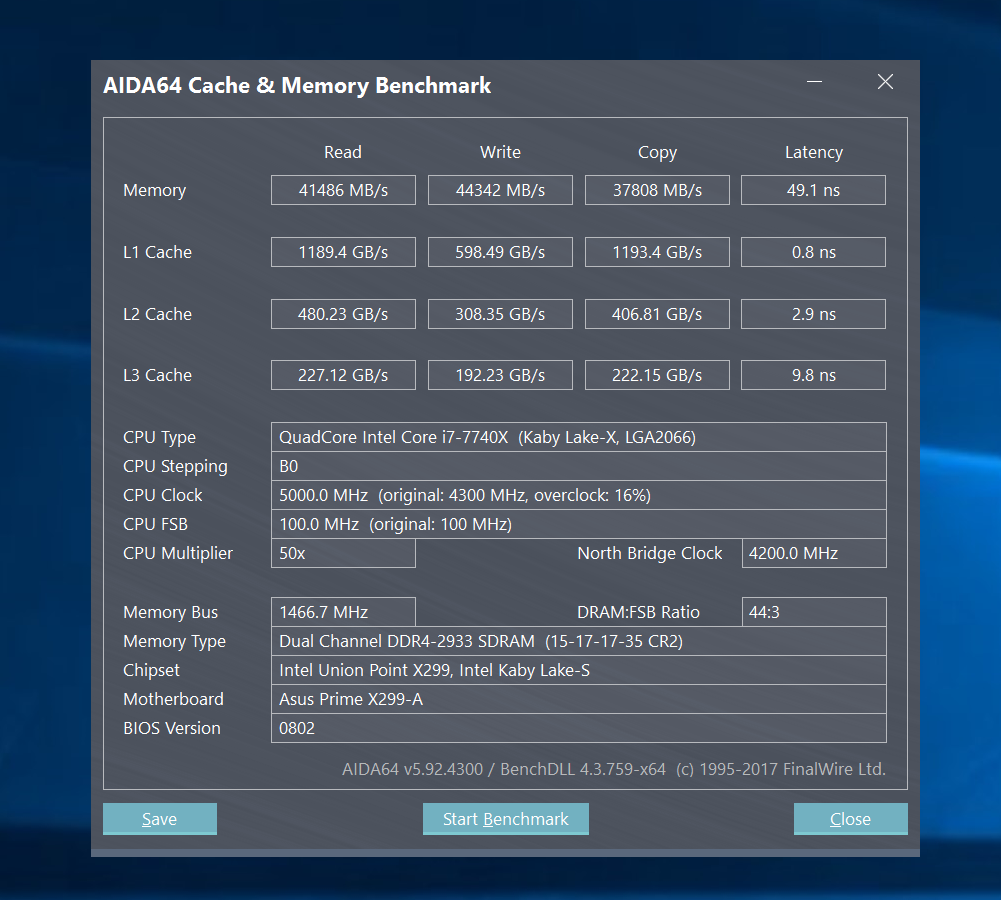Close the window with the X icon
The image size is (1001, 900).
(885, 82)
